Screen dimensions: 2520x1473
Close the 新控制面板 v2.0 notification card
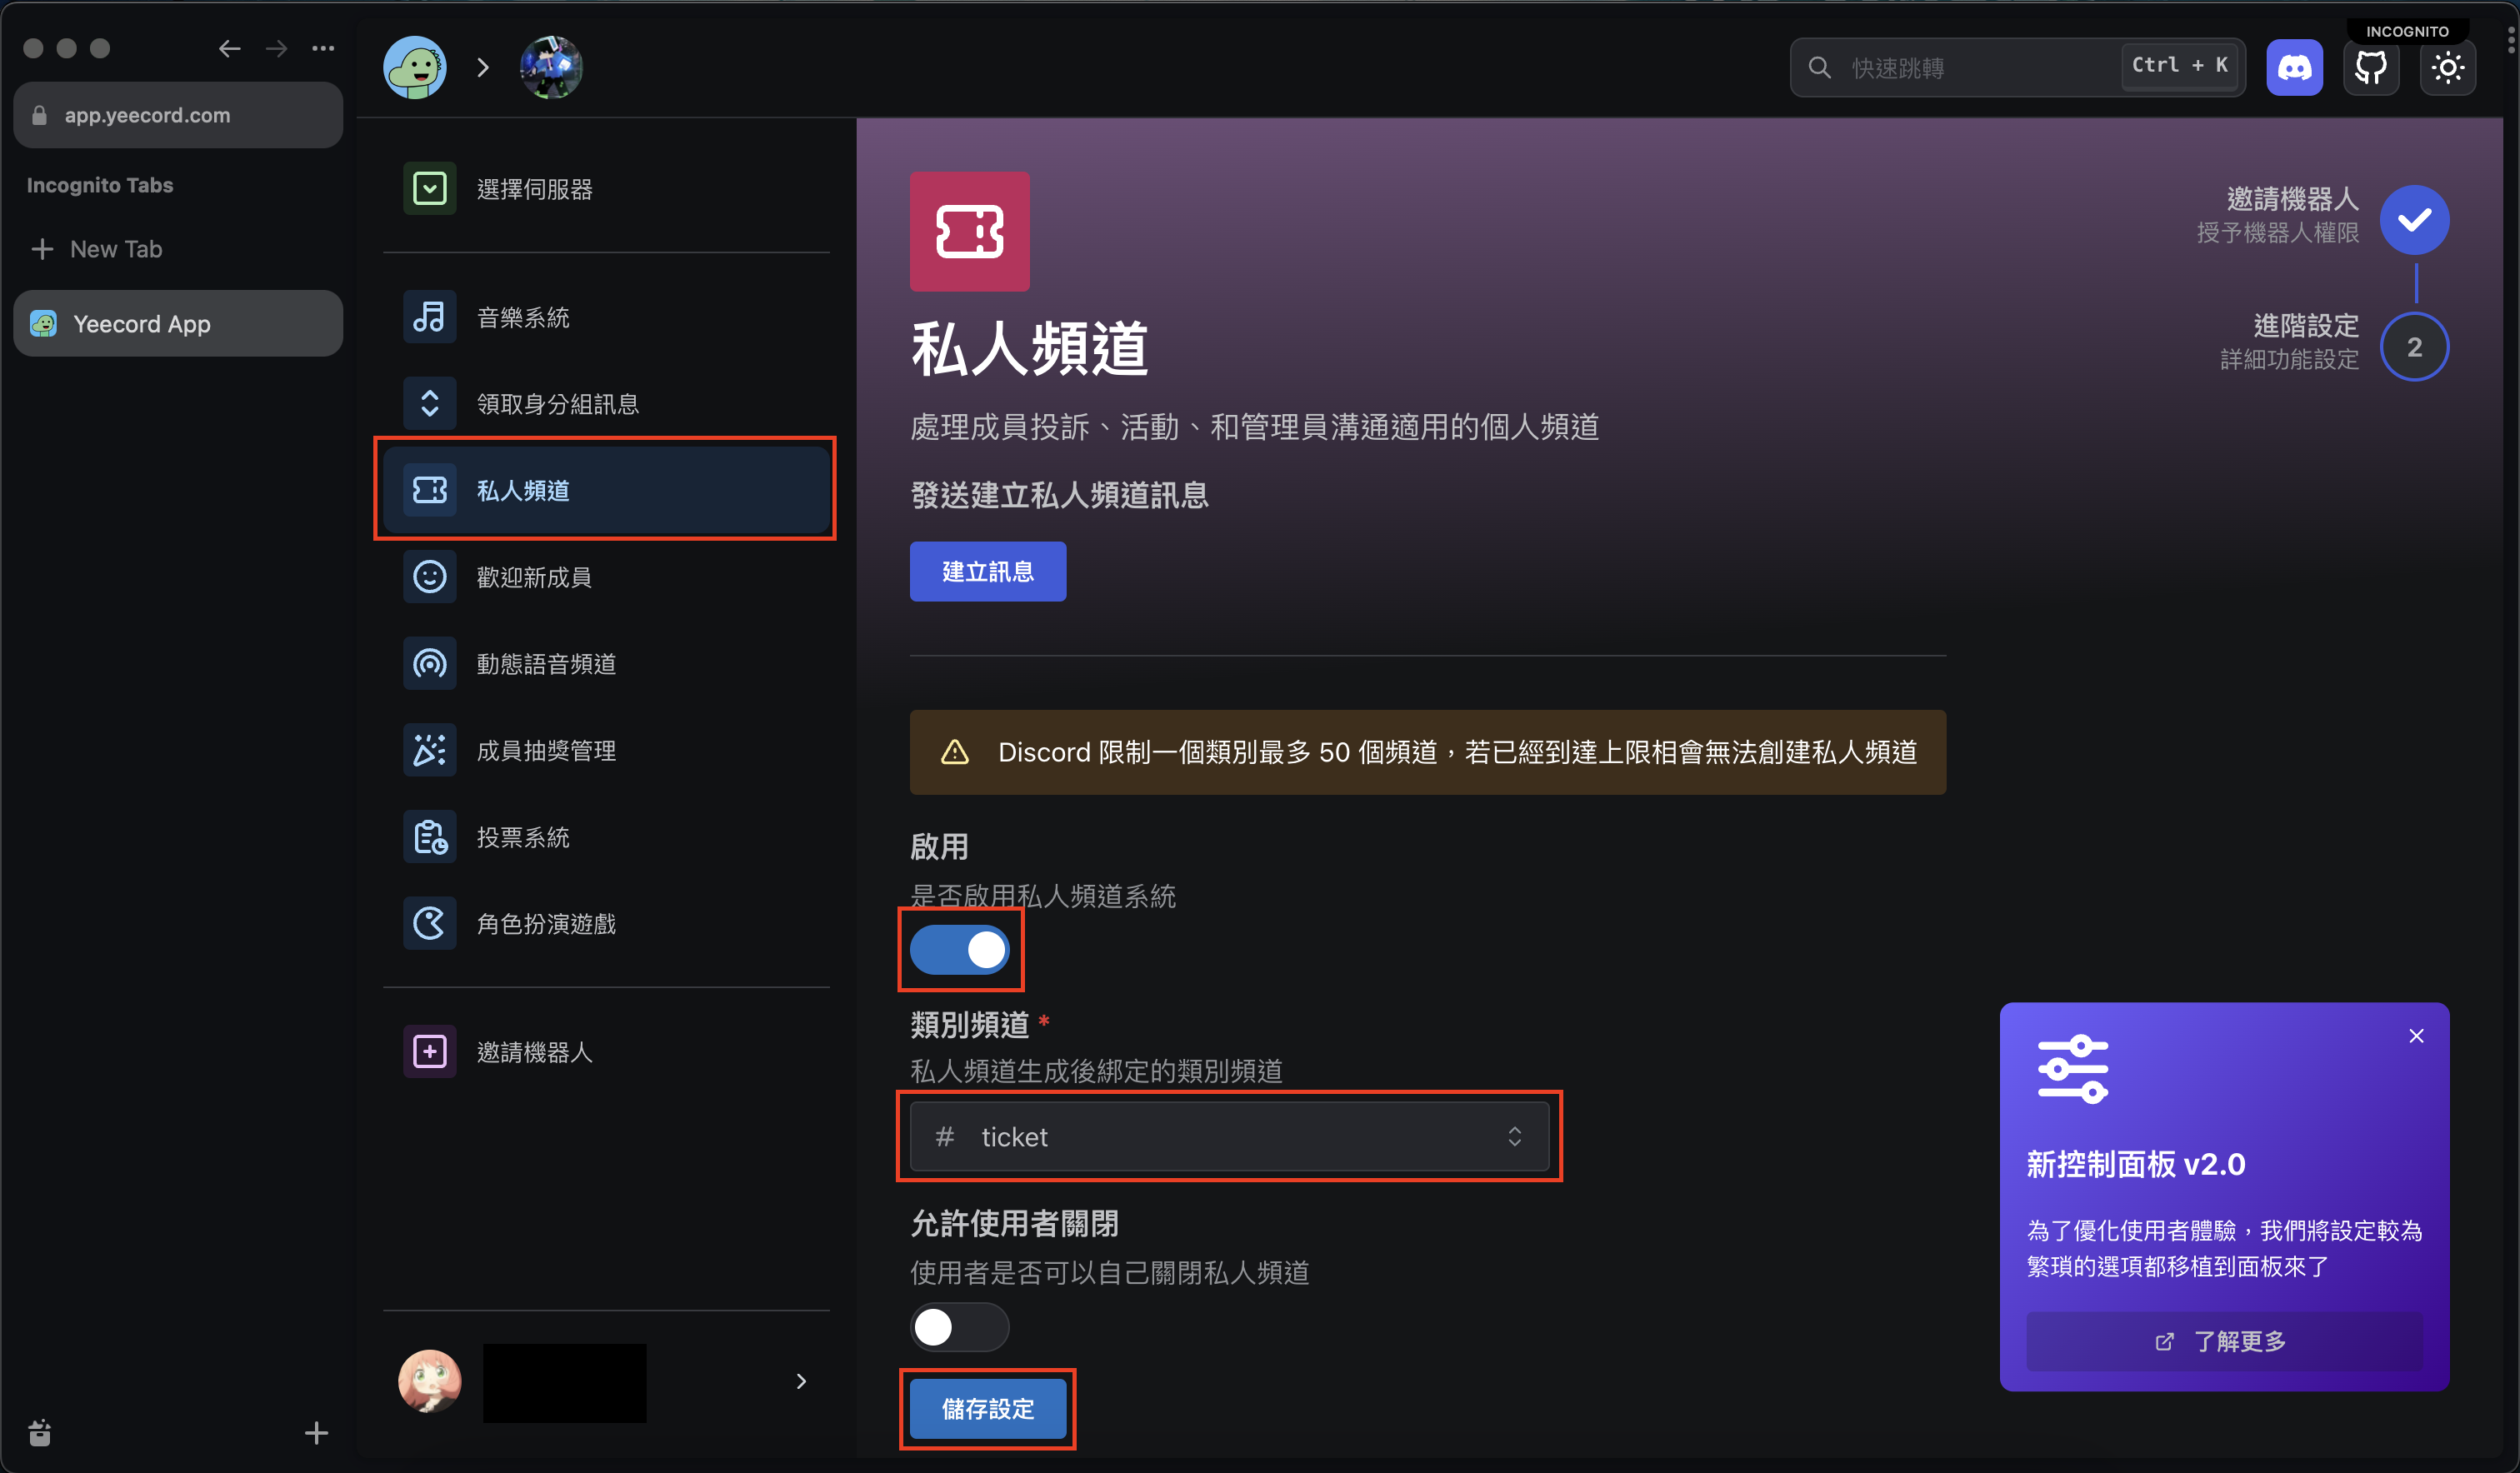pos(2416,1036)
